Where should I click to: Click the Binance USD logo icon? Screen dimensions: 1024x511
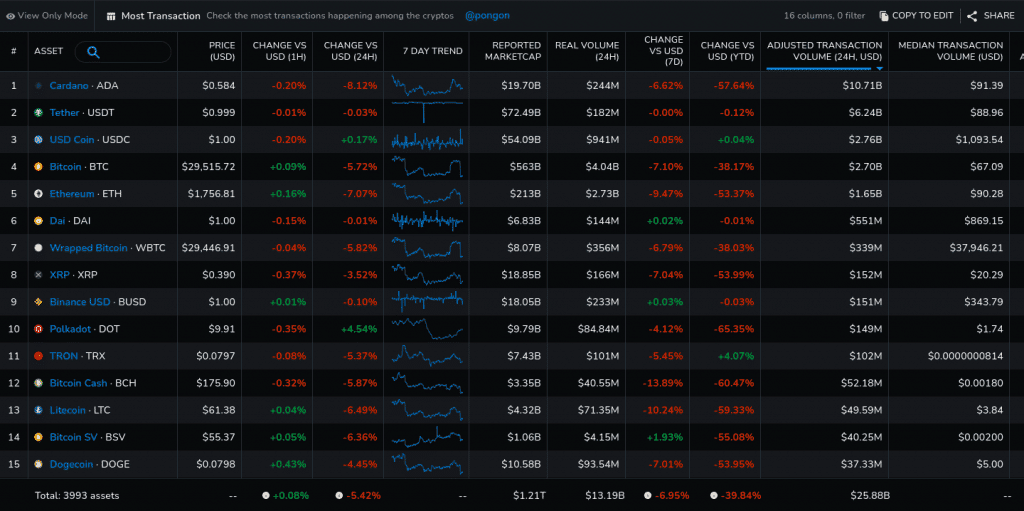pyautogui.click(x=38, y=302)
